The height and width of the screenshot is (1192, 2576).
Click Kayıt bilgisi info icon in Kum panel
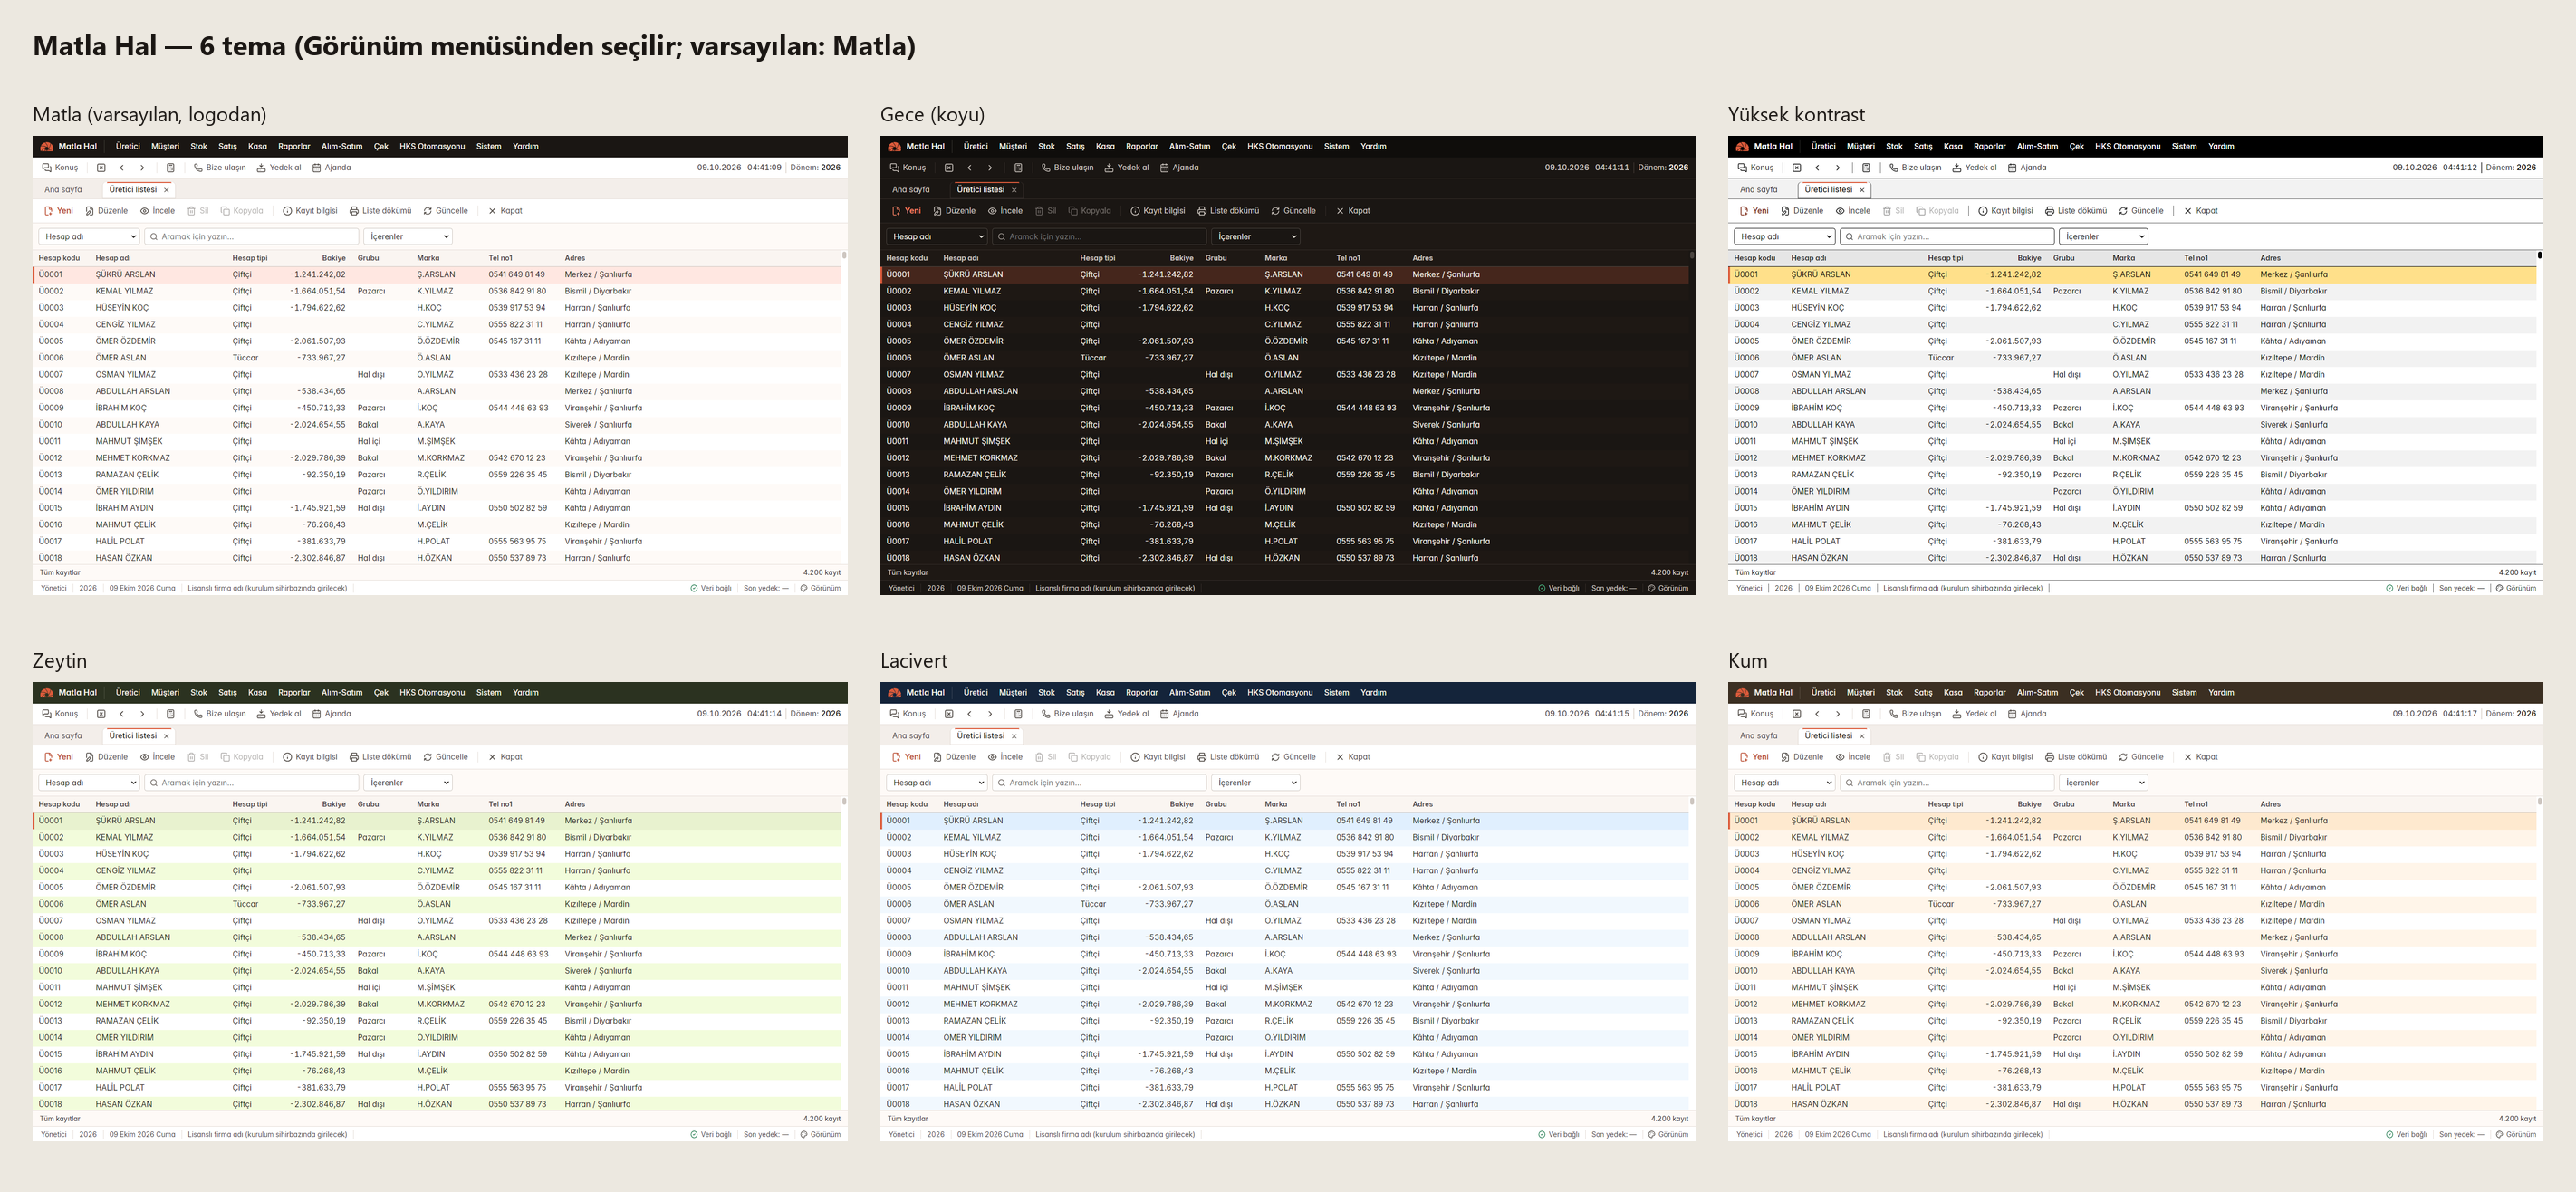coord(1983,757)
